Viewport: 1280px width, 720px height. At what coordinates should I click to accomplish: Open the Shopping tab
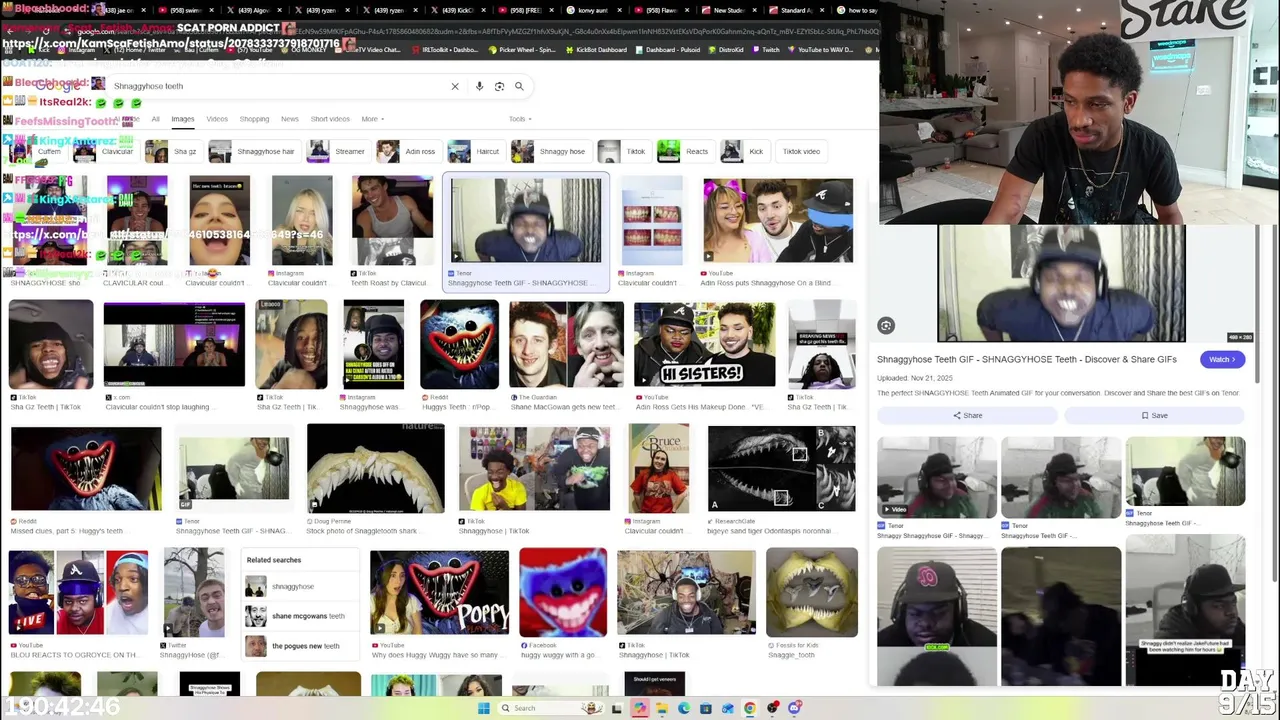click(x=254, y=119)
